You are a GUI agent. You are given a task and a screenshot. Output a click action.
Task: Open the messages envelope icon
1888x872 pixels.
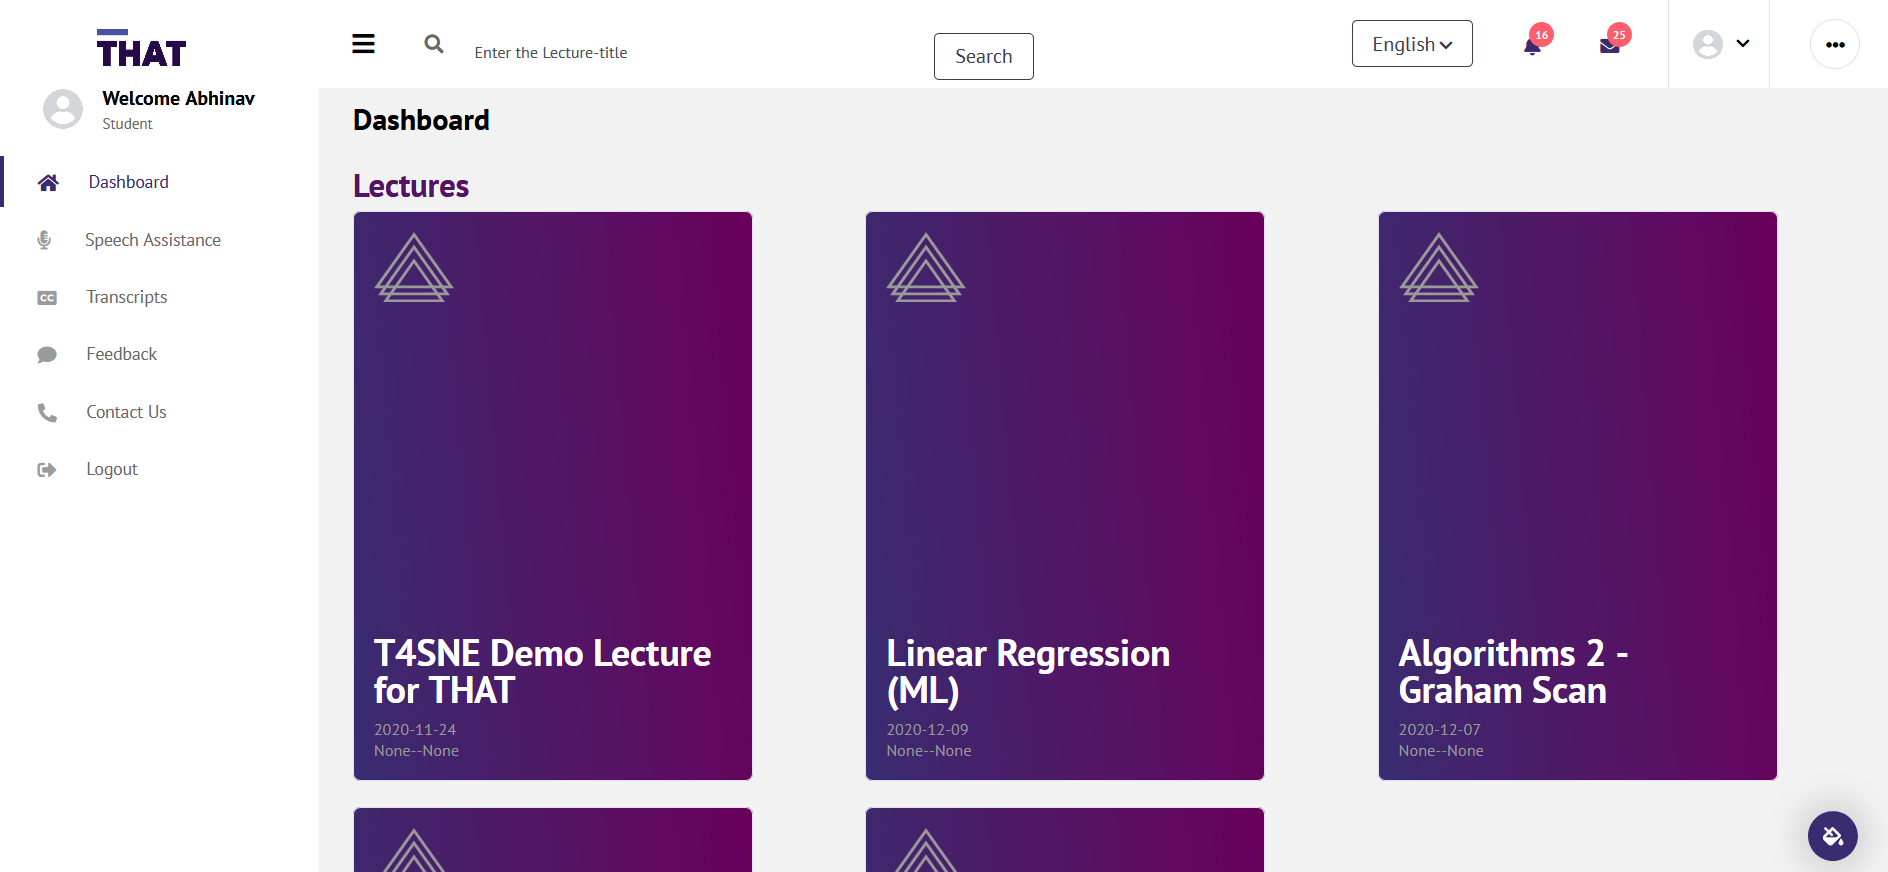click(x=1610, y=45)
